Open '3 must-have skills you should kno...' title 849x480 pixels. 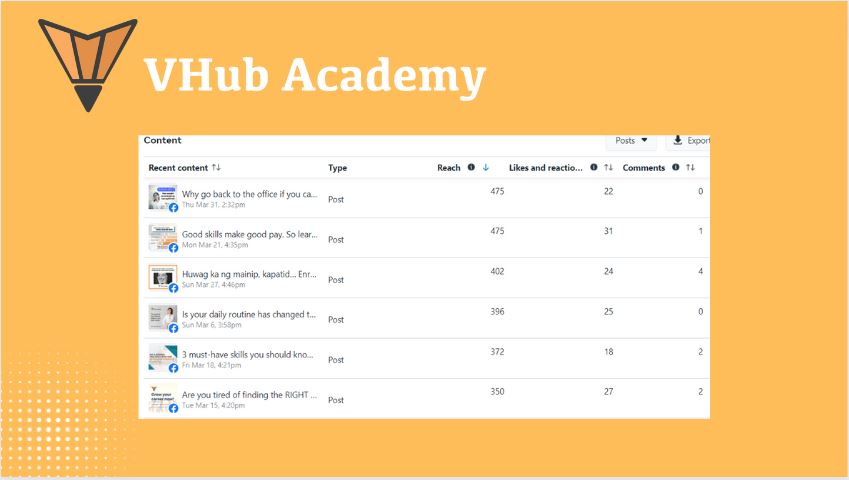tap(247, 354)
